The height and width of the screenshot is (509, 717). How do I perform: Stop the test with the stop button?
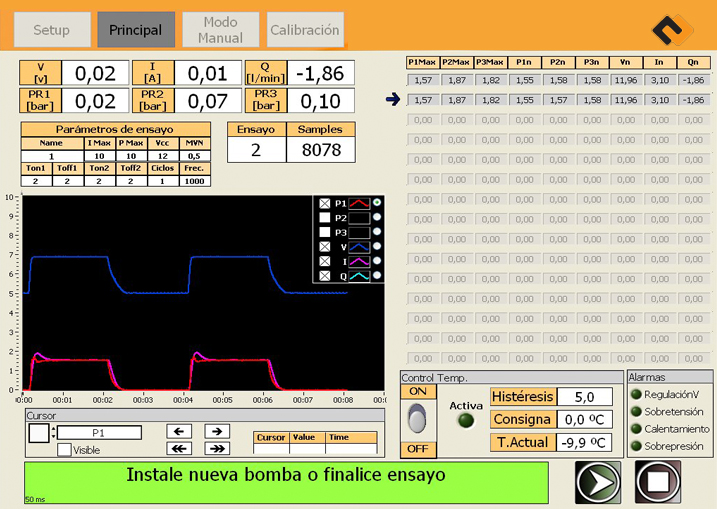point(658,482)
